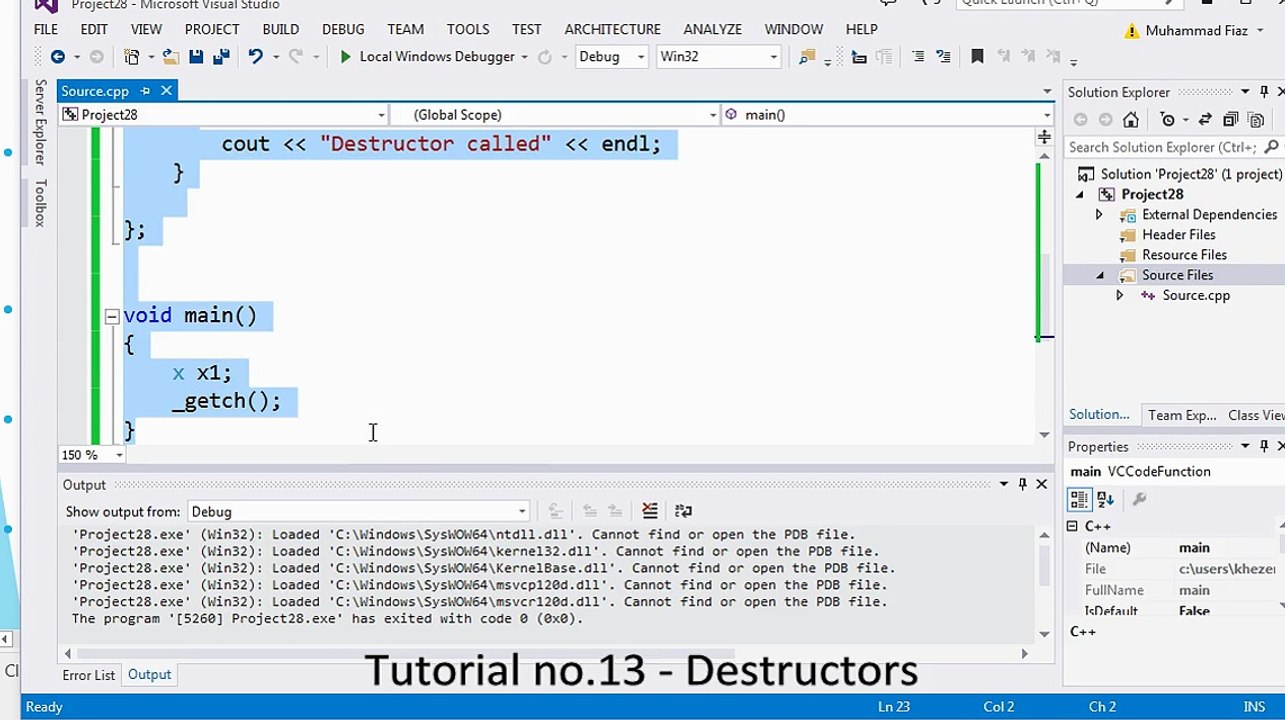Click the Muhammad Fiaz account name
Screen dimensions: 1285x720
point(1196,31)
